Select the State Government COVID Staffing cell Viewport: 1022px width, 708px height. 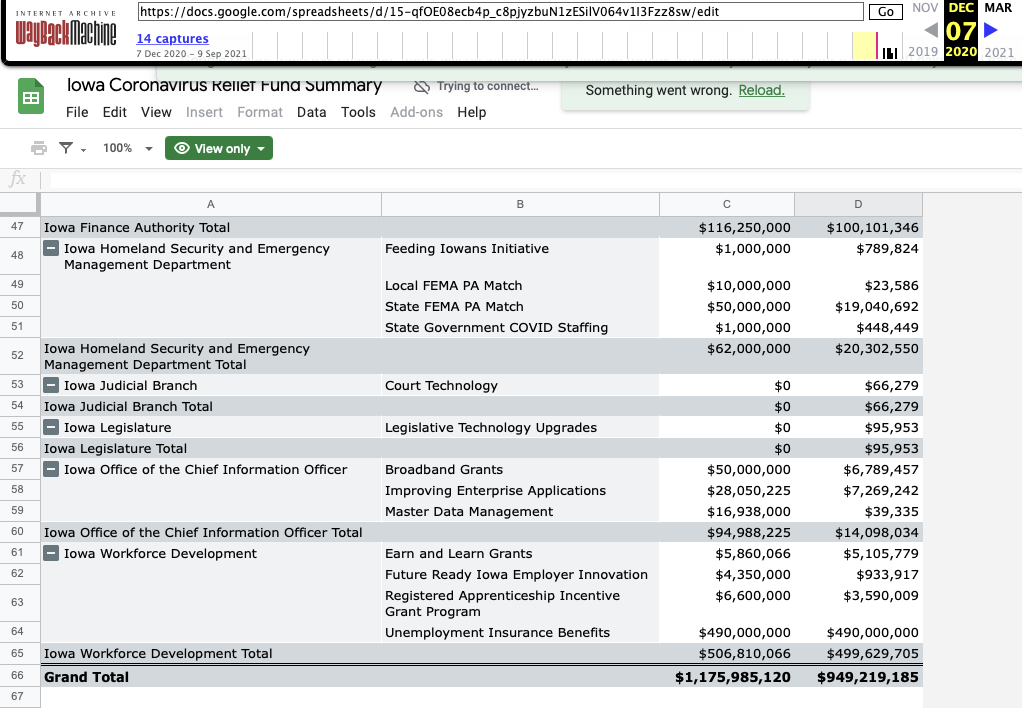(520, 327)
